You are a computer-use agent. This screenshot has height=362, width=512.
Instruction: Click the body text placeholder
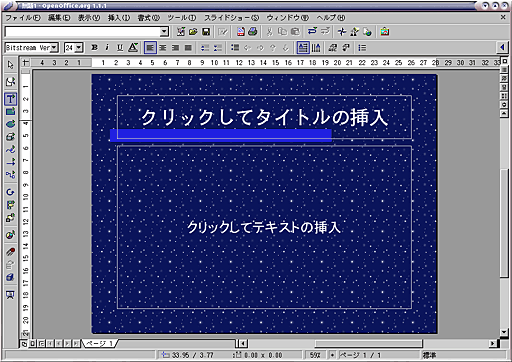264,227
